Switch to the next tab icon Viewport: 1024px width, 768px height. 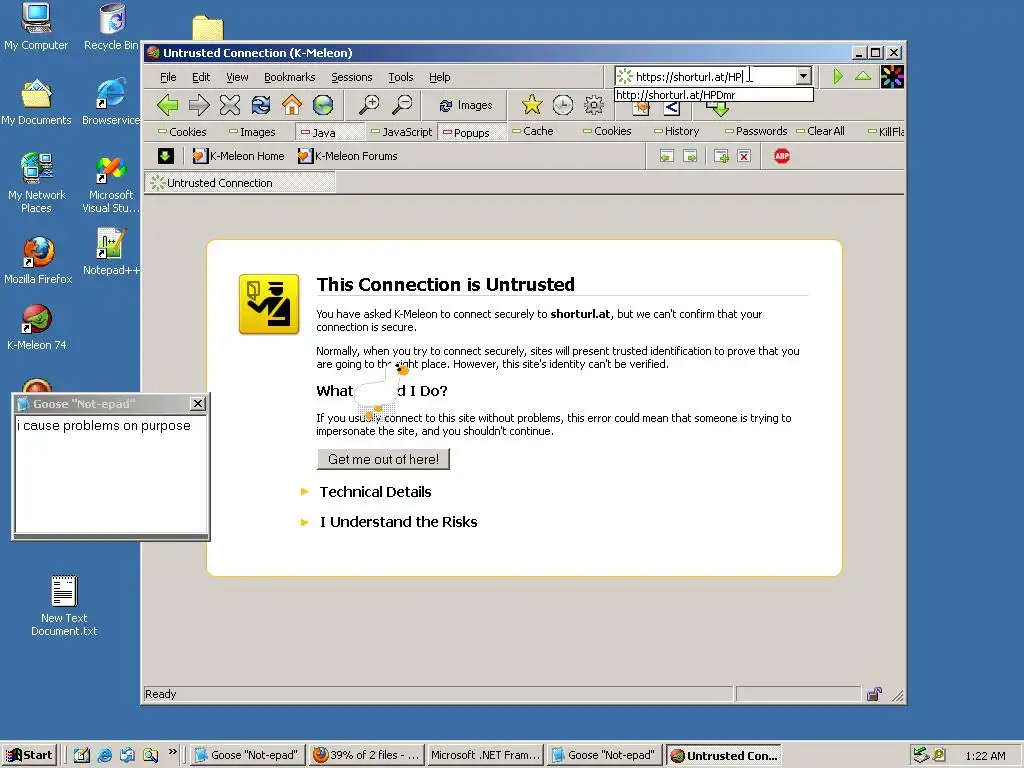coord(690,156)
